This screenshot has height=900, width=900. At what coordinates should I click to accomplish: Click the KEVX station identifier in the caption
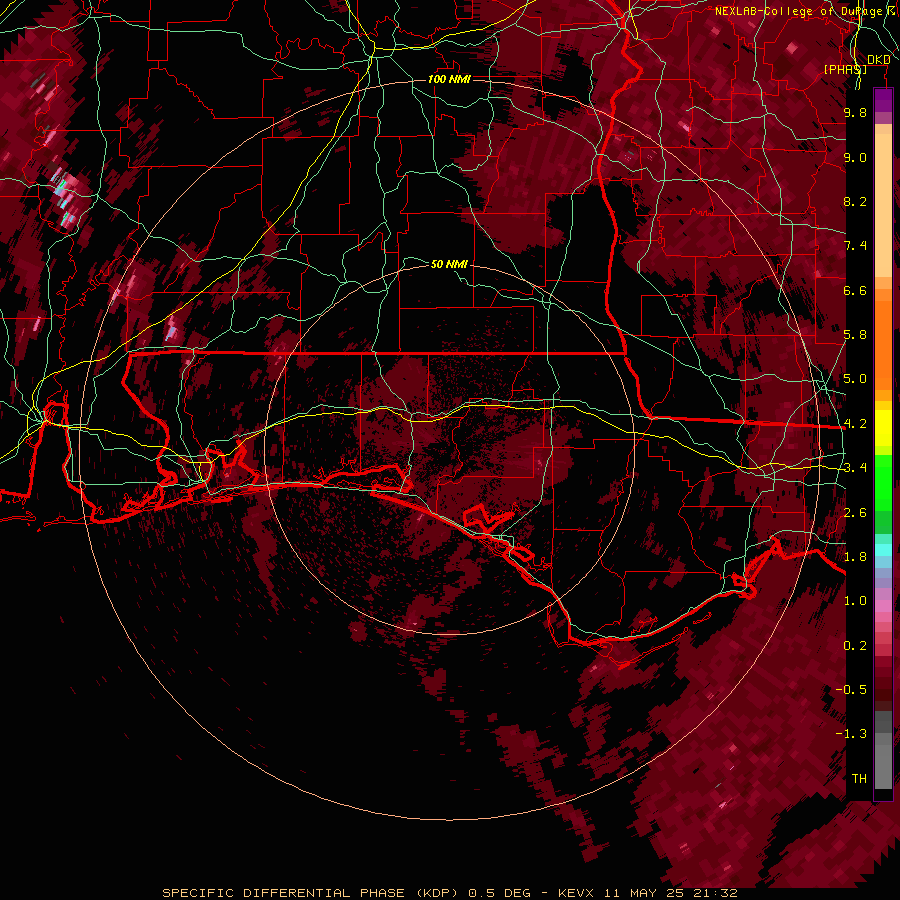tap(578, 893)
